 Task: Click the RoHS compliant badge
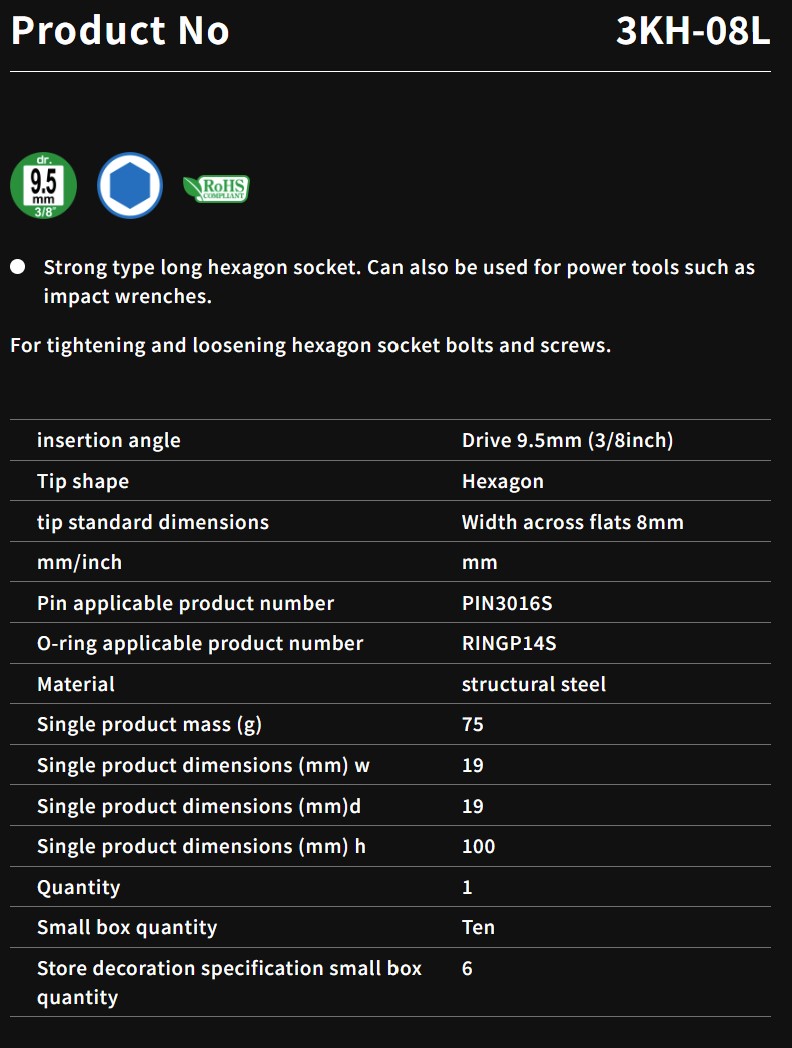[216, 188]
